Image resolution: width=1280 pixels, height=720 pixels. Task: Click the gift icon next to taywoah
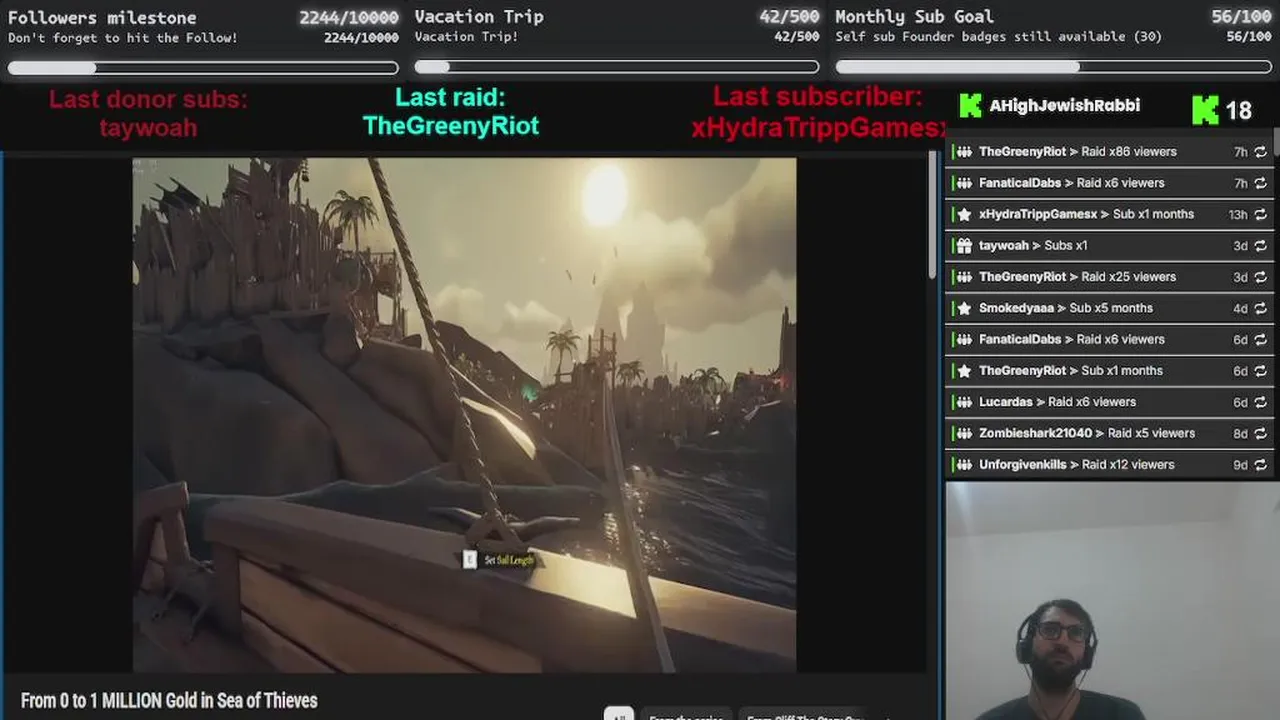click(x=964, y=245)
